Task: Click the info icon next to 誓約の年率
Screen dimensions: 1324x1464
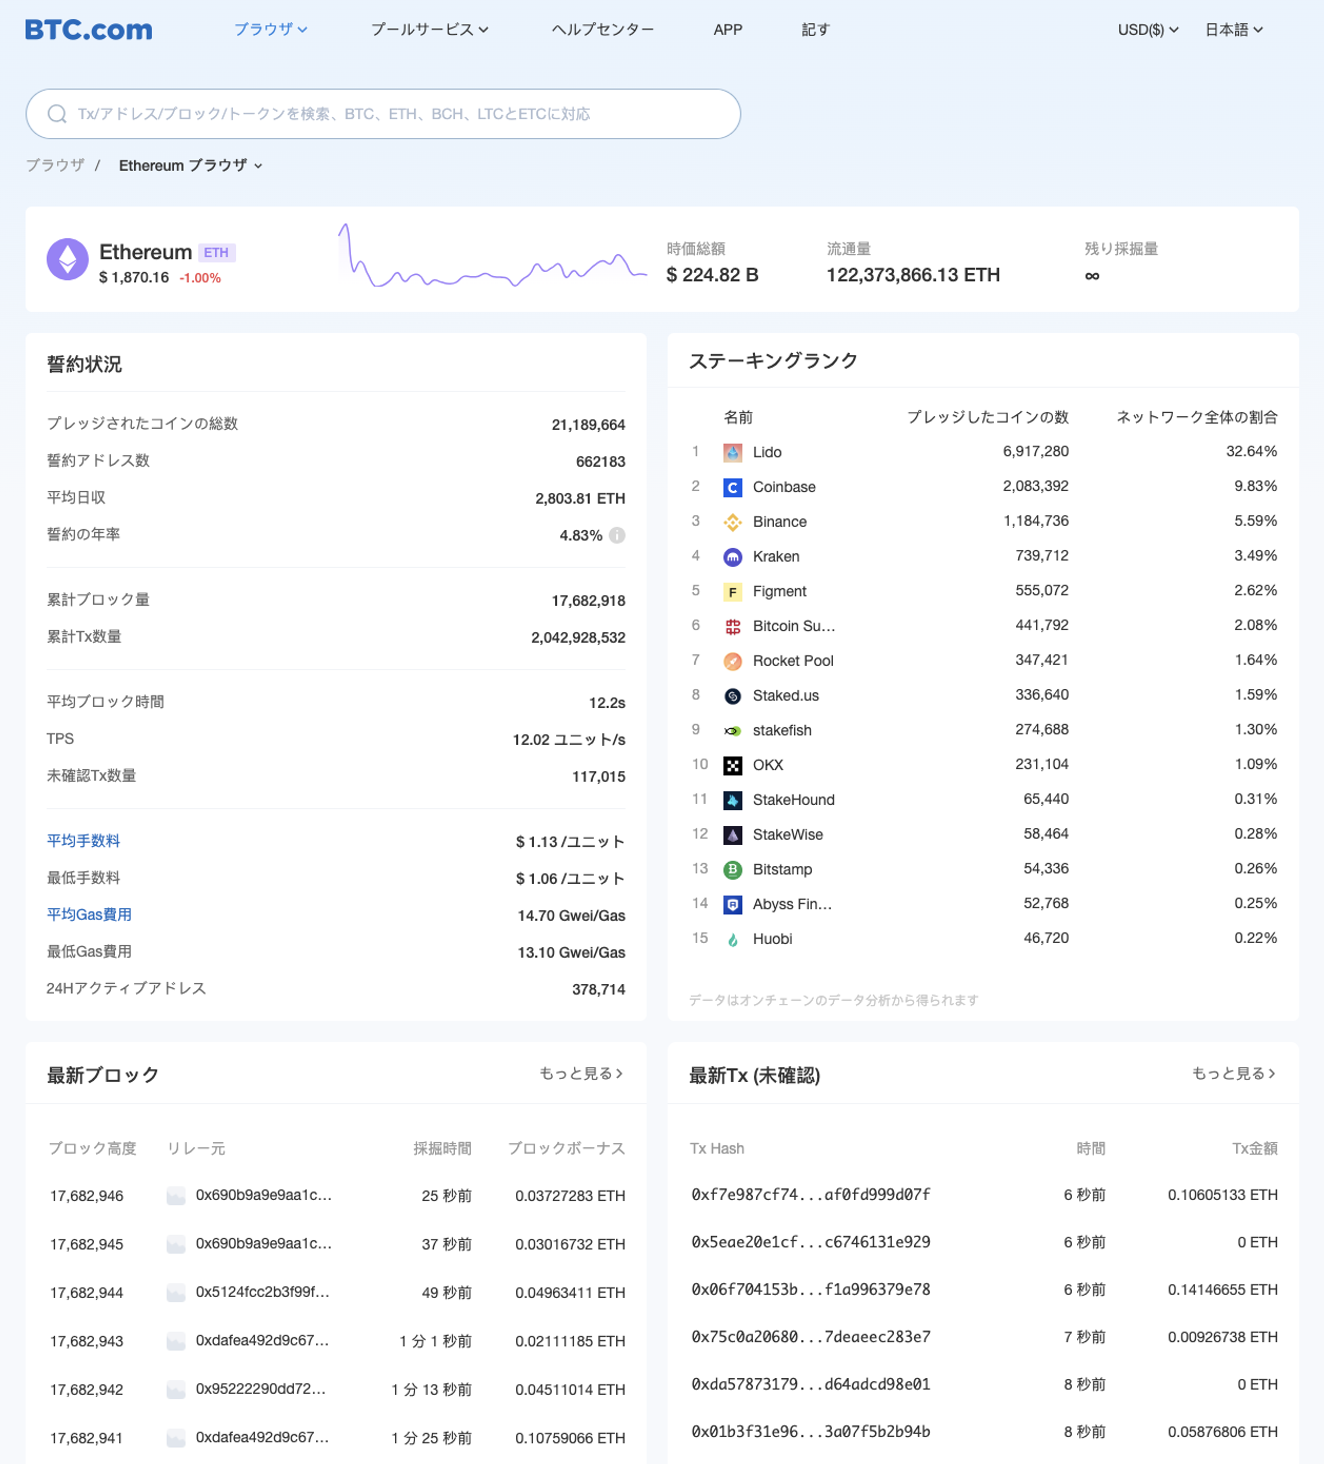Action: pyautogui.click(x=617, y=535)
